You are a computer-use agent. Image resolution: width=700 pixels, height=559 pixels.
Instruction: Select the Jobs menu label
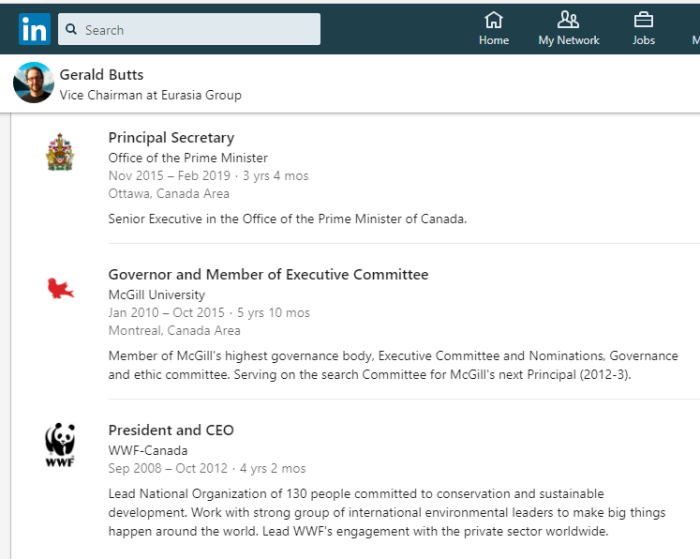tap(643, 40)
